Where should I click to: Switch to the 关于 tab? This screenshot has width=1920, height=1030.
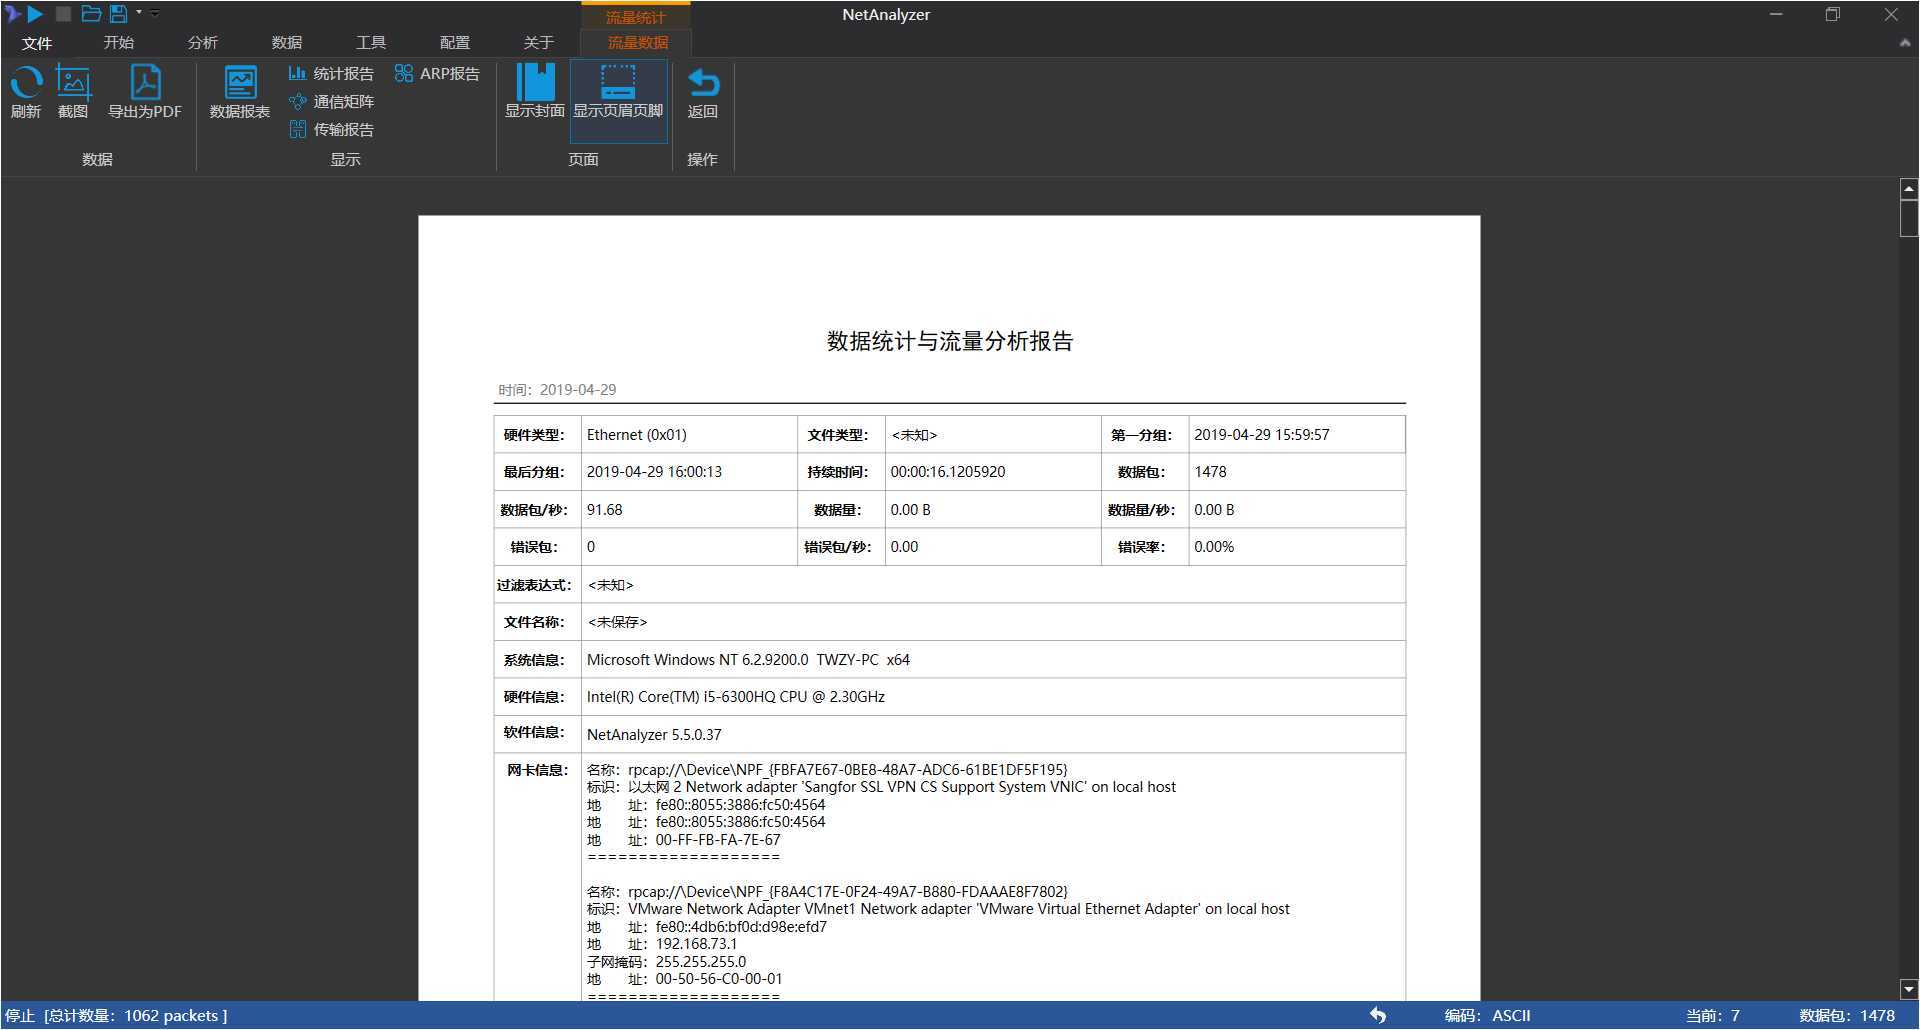point(538,42)
